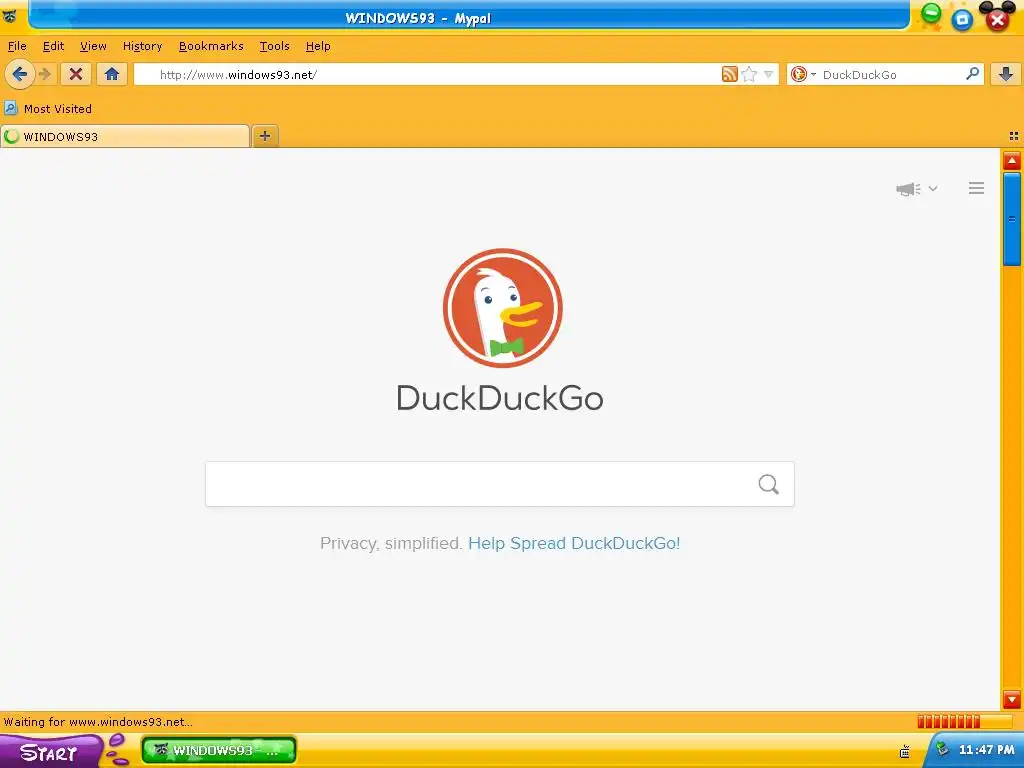Click the scrollbar down arrow

pyautogui.click(x=1012, y=699)
